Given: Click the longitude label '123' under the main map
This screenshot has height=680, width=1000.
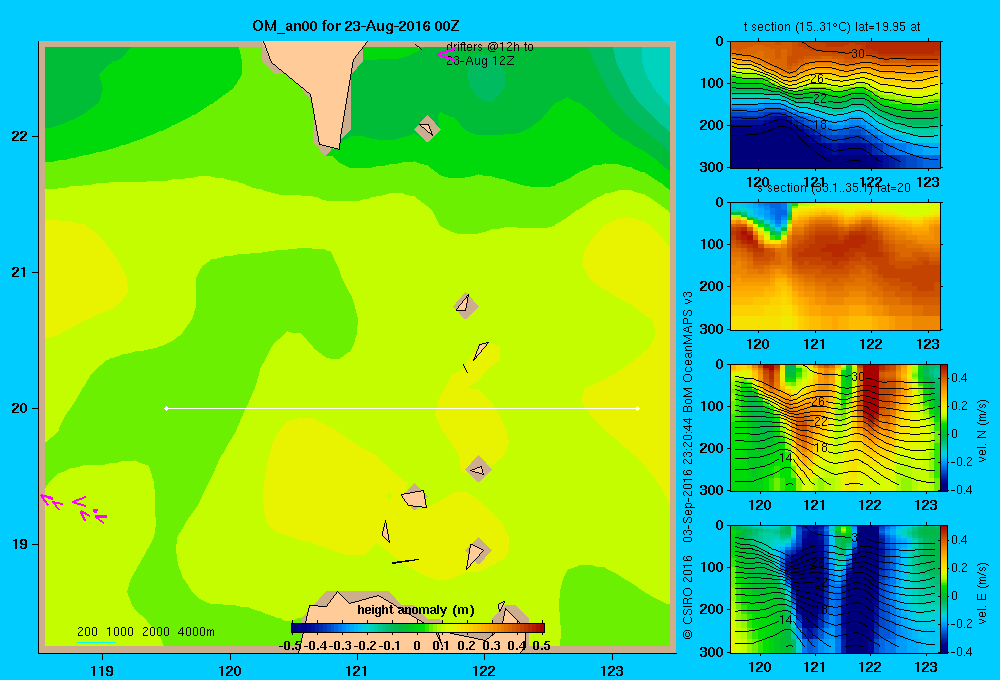Looking at the screenshot, I should click(x=612, y=670).
